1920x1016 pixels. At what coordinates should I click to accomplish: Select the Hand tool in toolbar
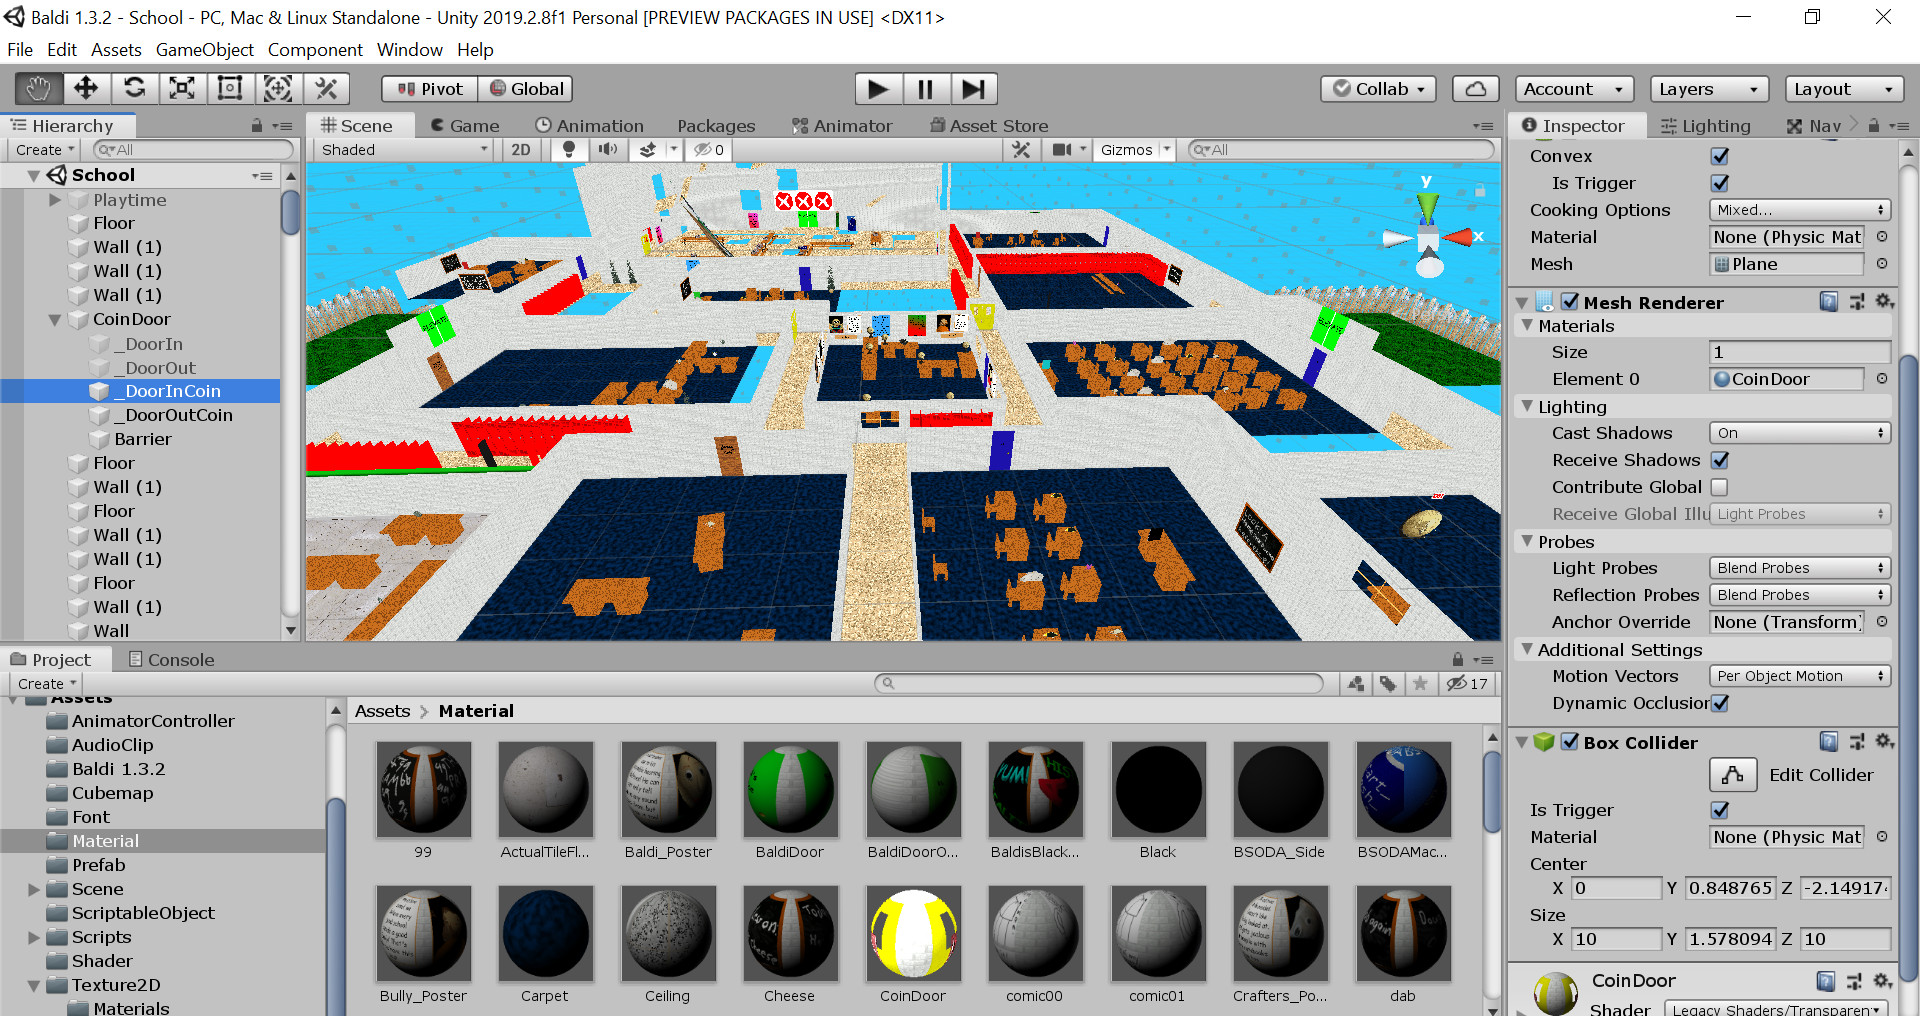pyautogui.click(x=38, y=89)
